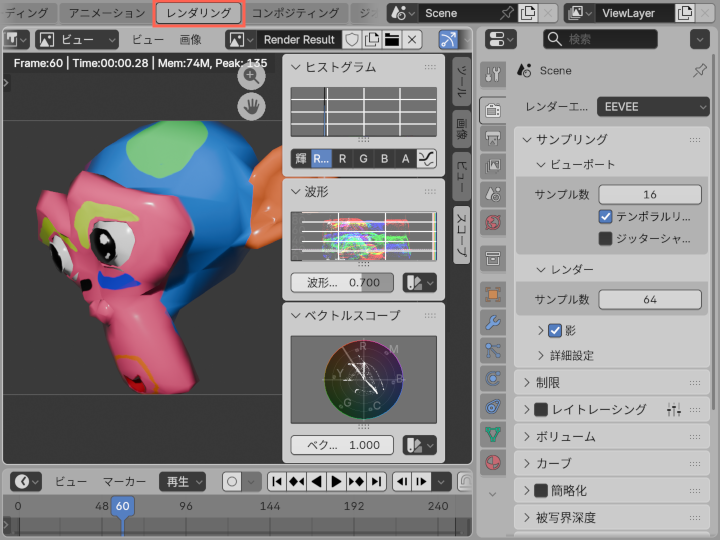The image size is (720, 540).
Task: Open the Modifiers properties tab
Action: (x=493, y=322)
